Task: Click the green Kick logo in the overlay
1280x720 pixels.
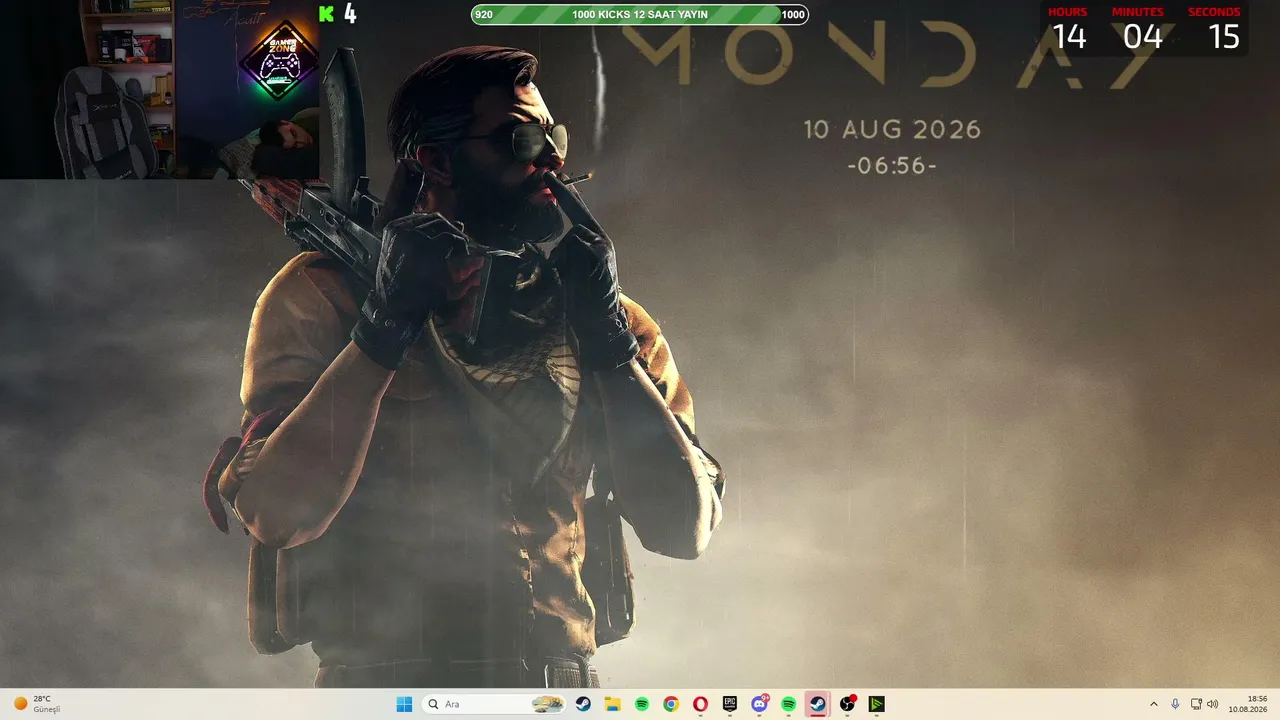Action: pyautogui.click(x=326, y=13)
